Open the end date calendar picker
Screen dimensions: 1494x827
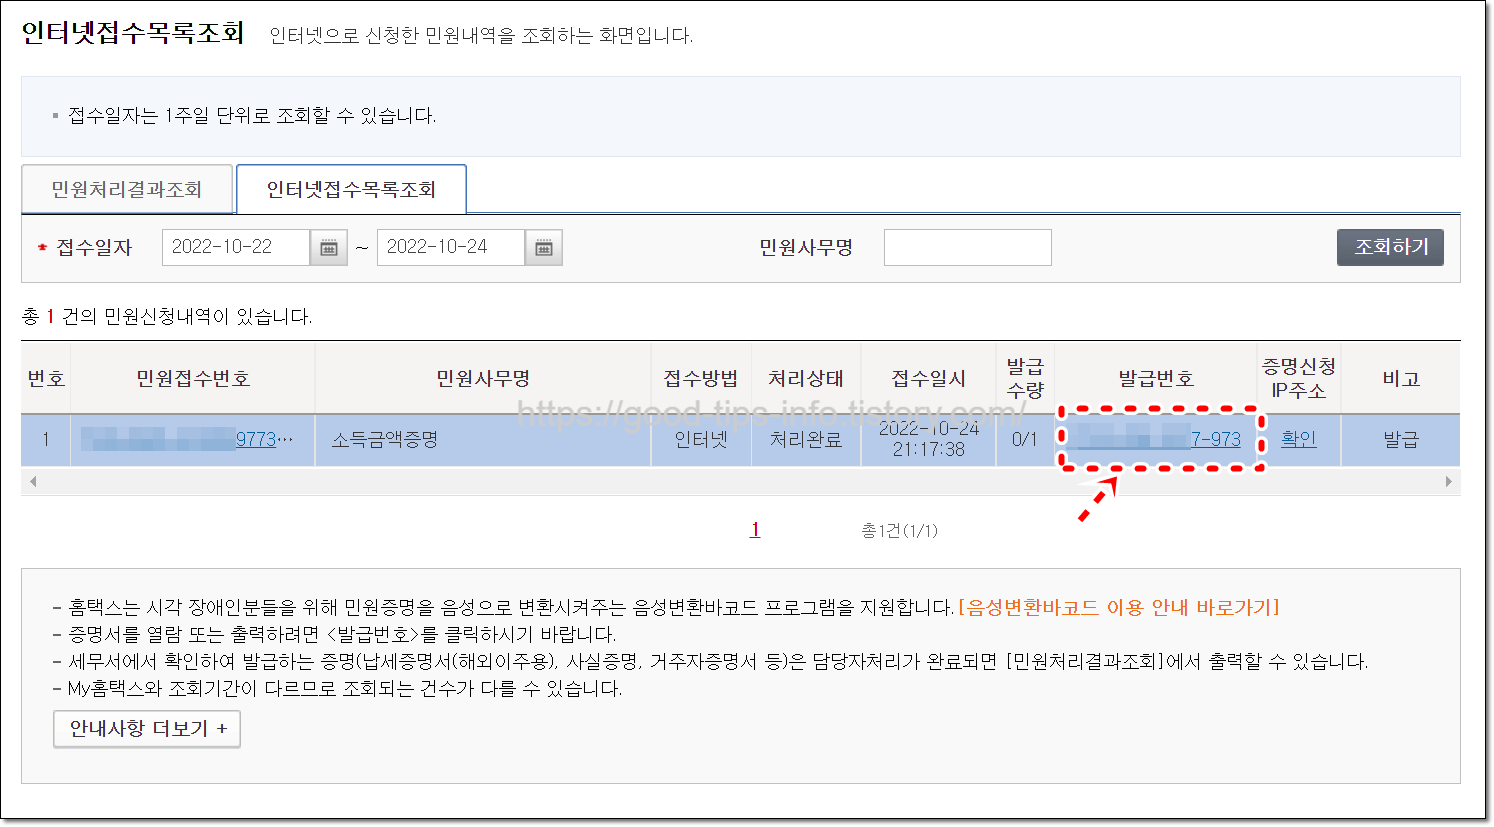pyautogui.click(x=543, y=248)
